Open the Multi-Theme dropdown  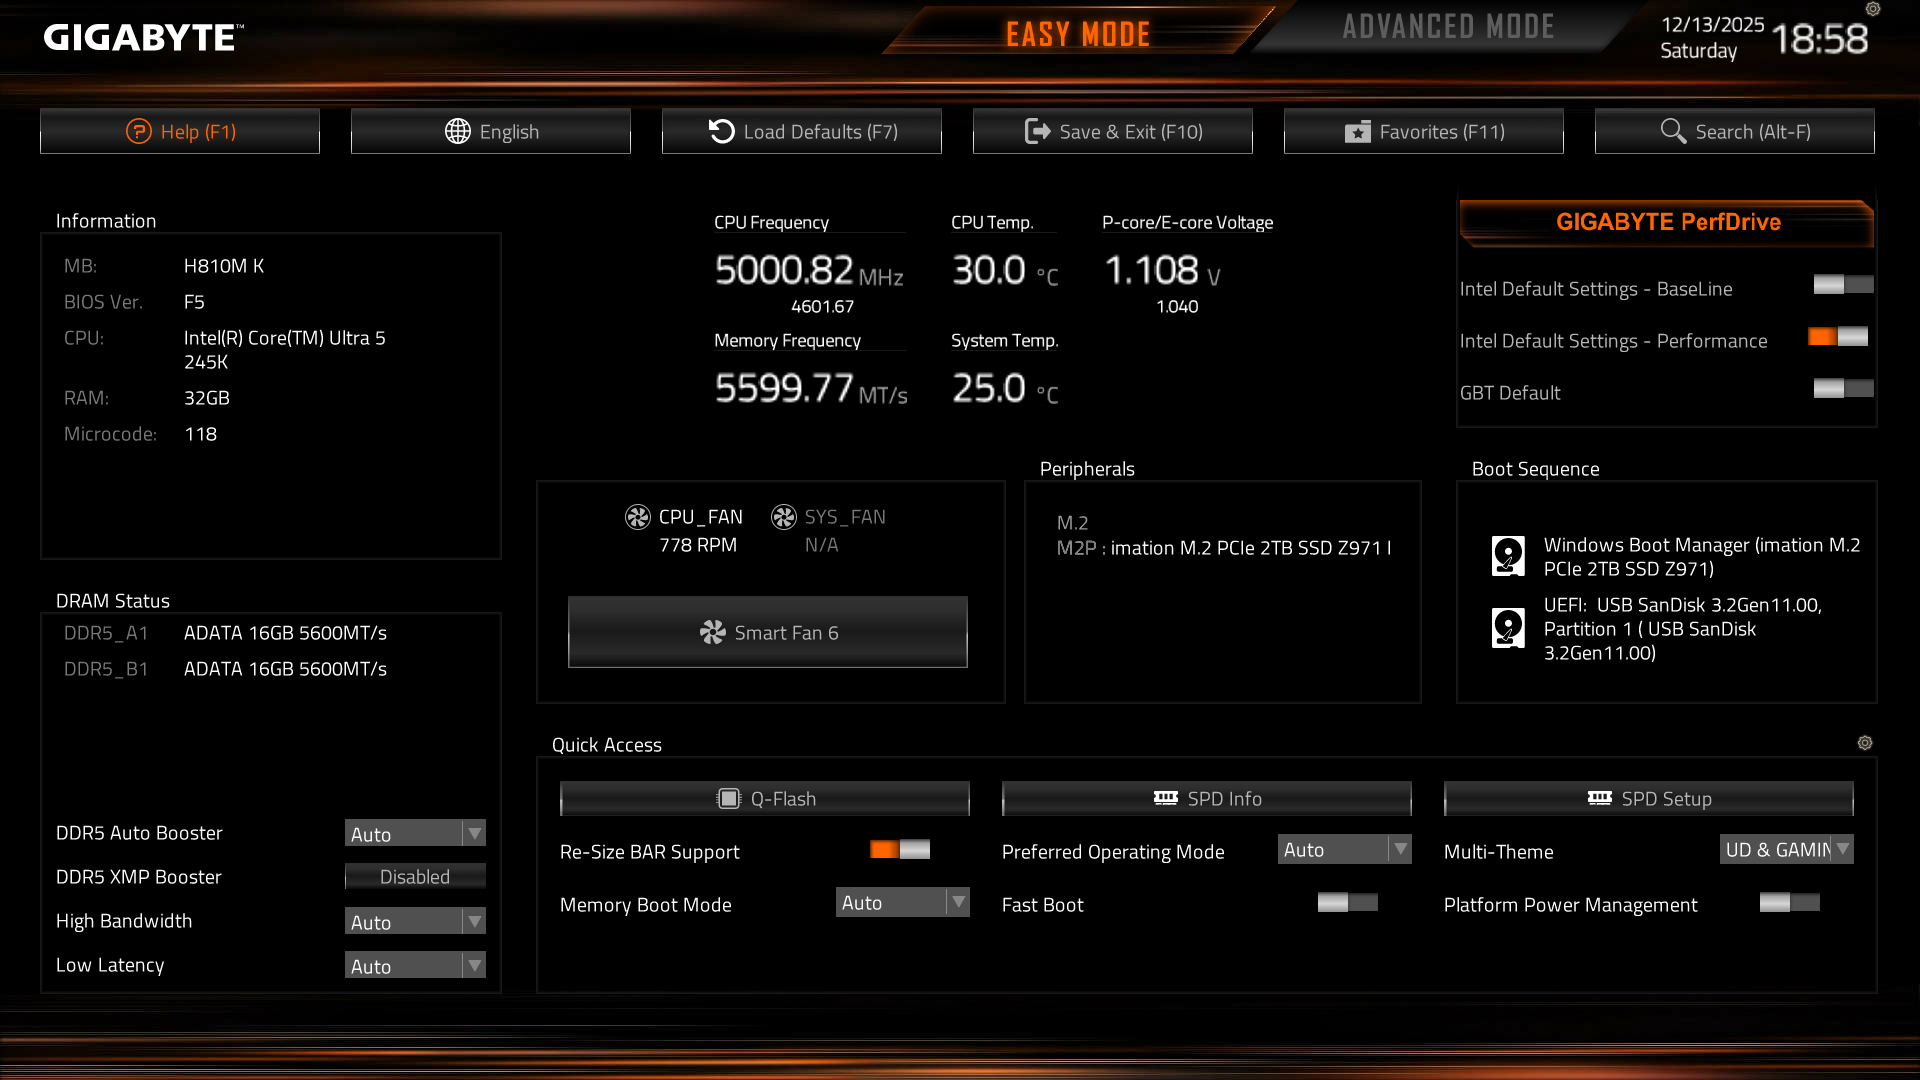tap(1786, 850)
